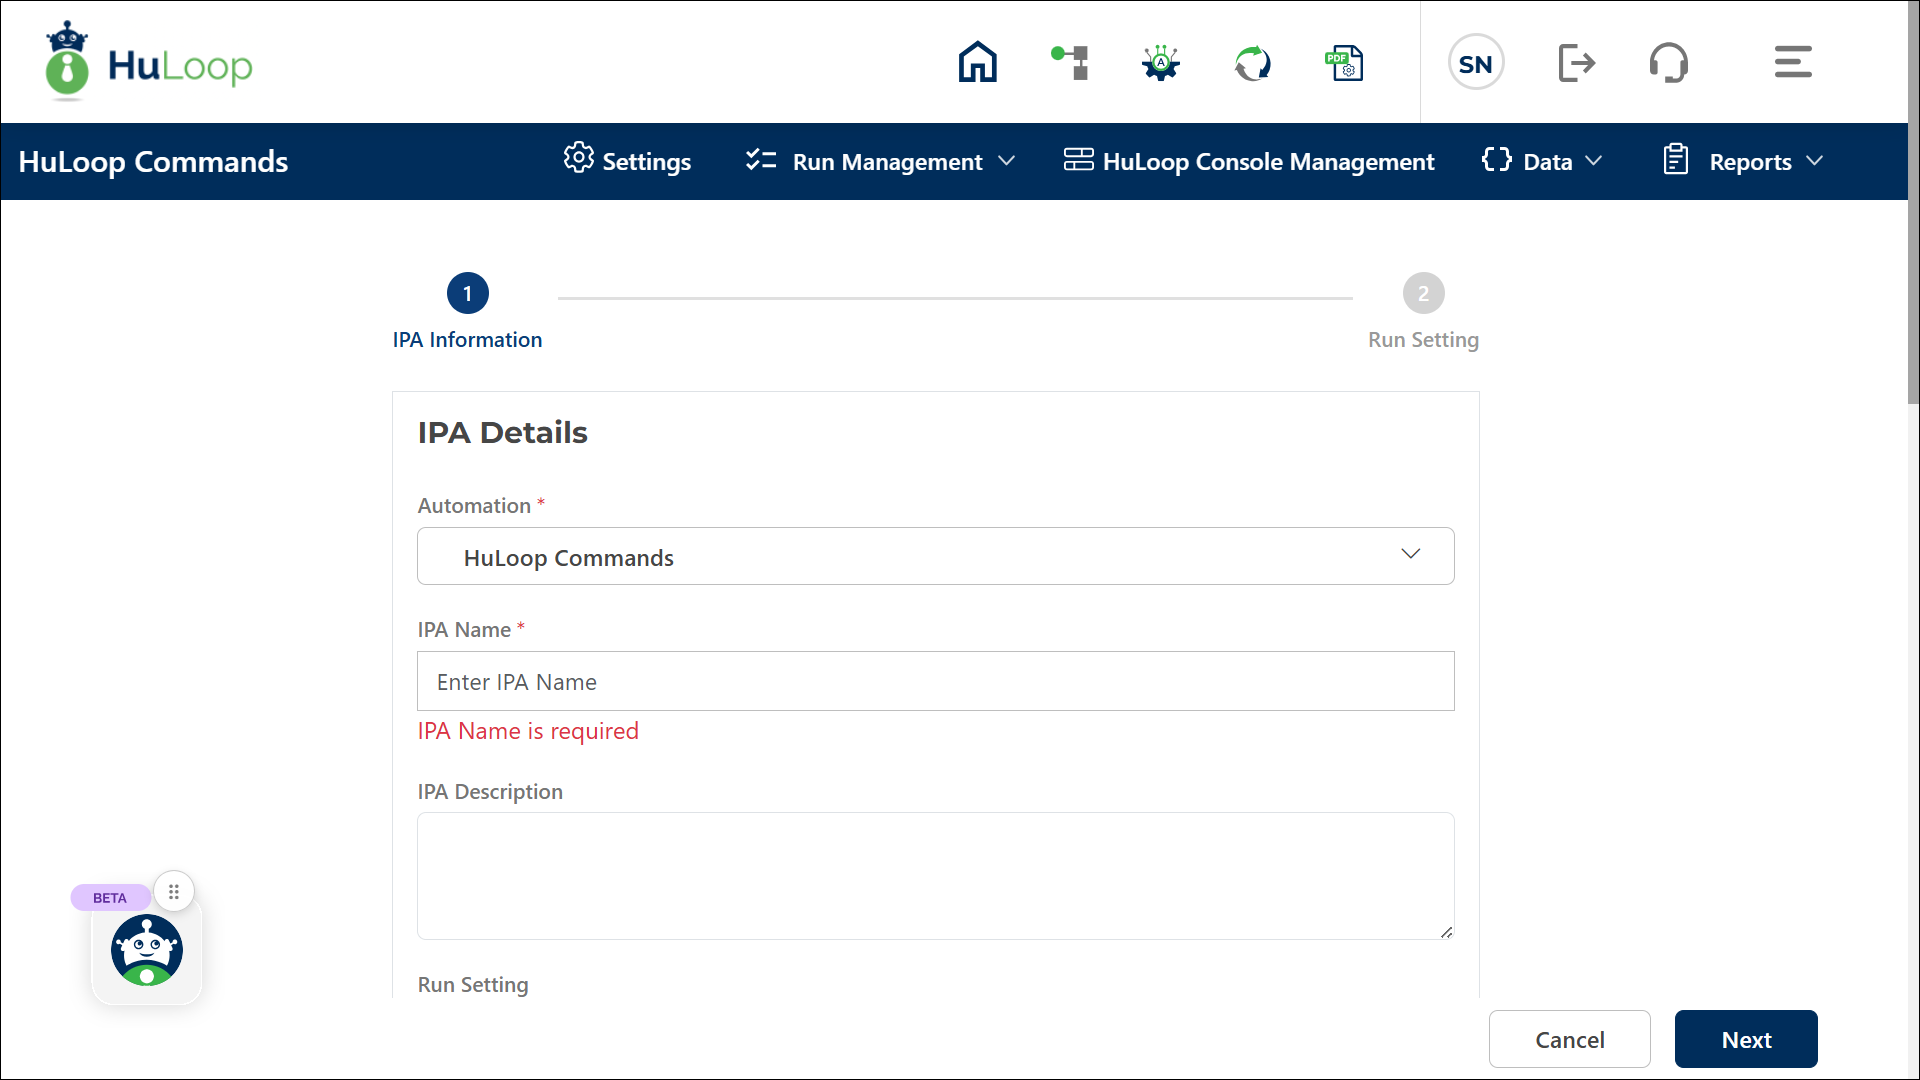Open the PDF settings document icon
This screenshot has height=1080, width=1920.
[x=1344, y=63]
